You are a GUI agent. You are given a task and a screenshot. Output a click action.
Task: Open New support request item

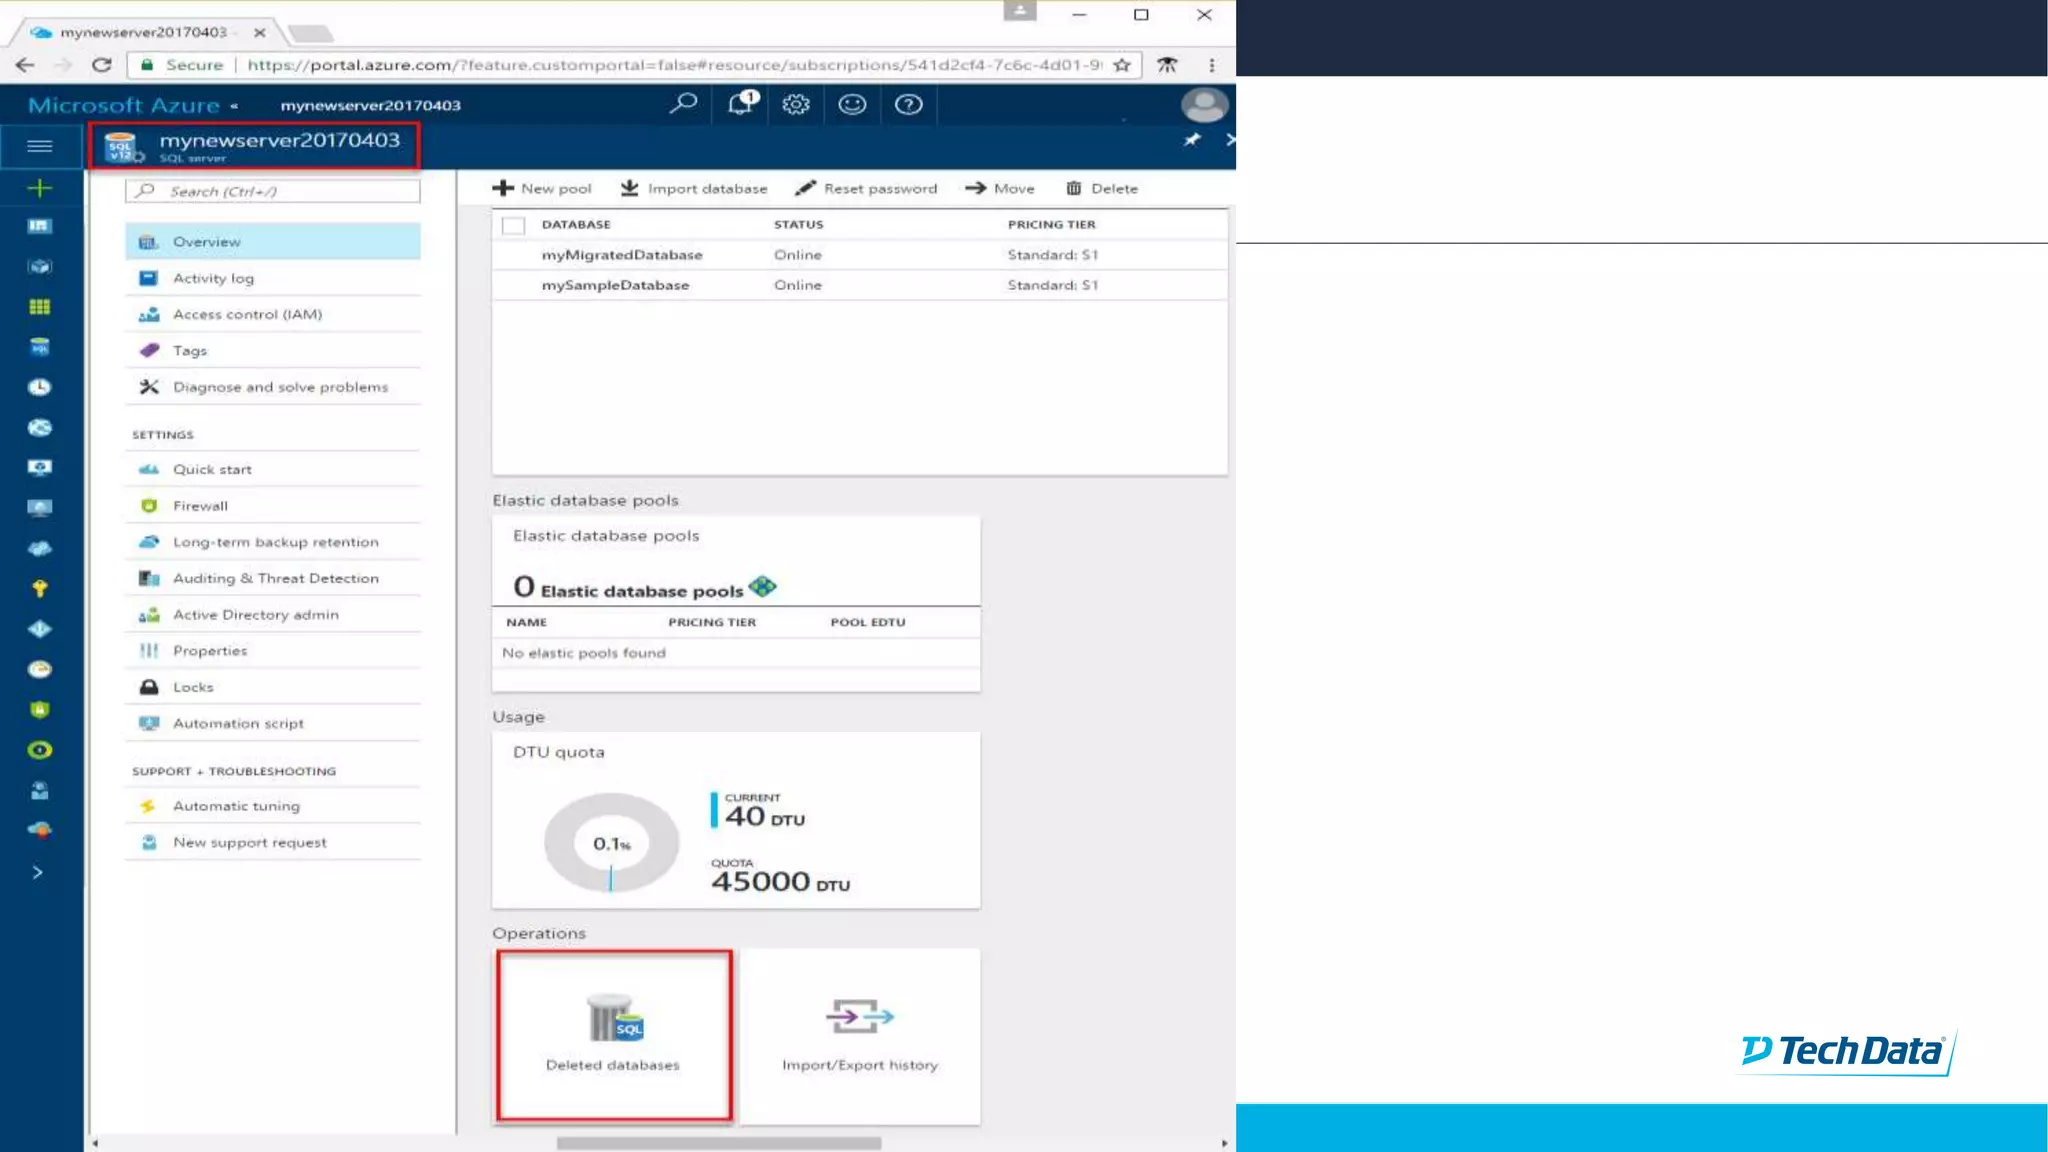point(273,842)
